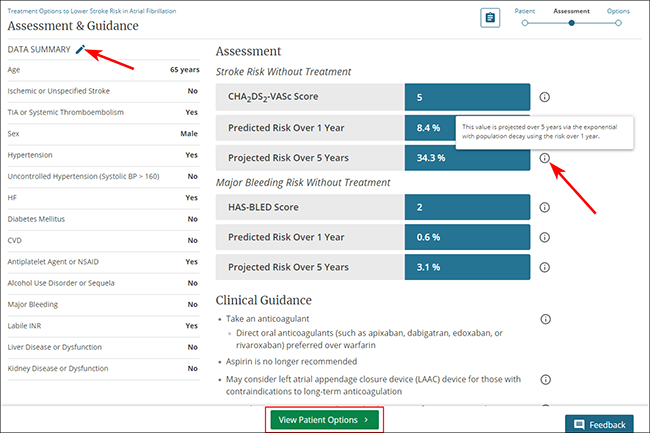
Task: Click the 'Treatment Options to Lower Stroke Risk' breadcrumb
Action: click(x=92, y=11)
